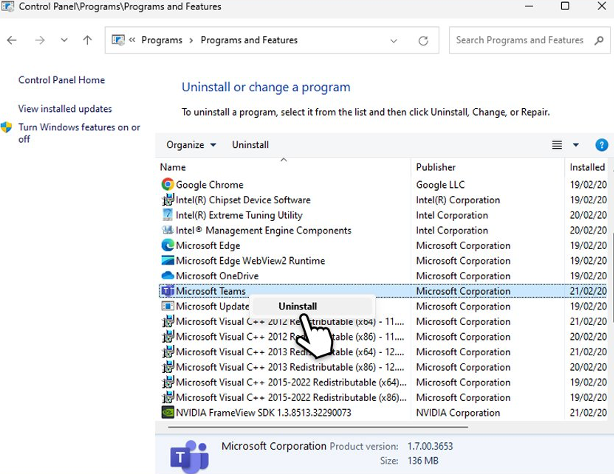Open the address bar history dropdown

click(394, 41)
